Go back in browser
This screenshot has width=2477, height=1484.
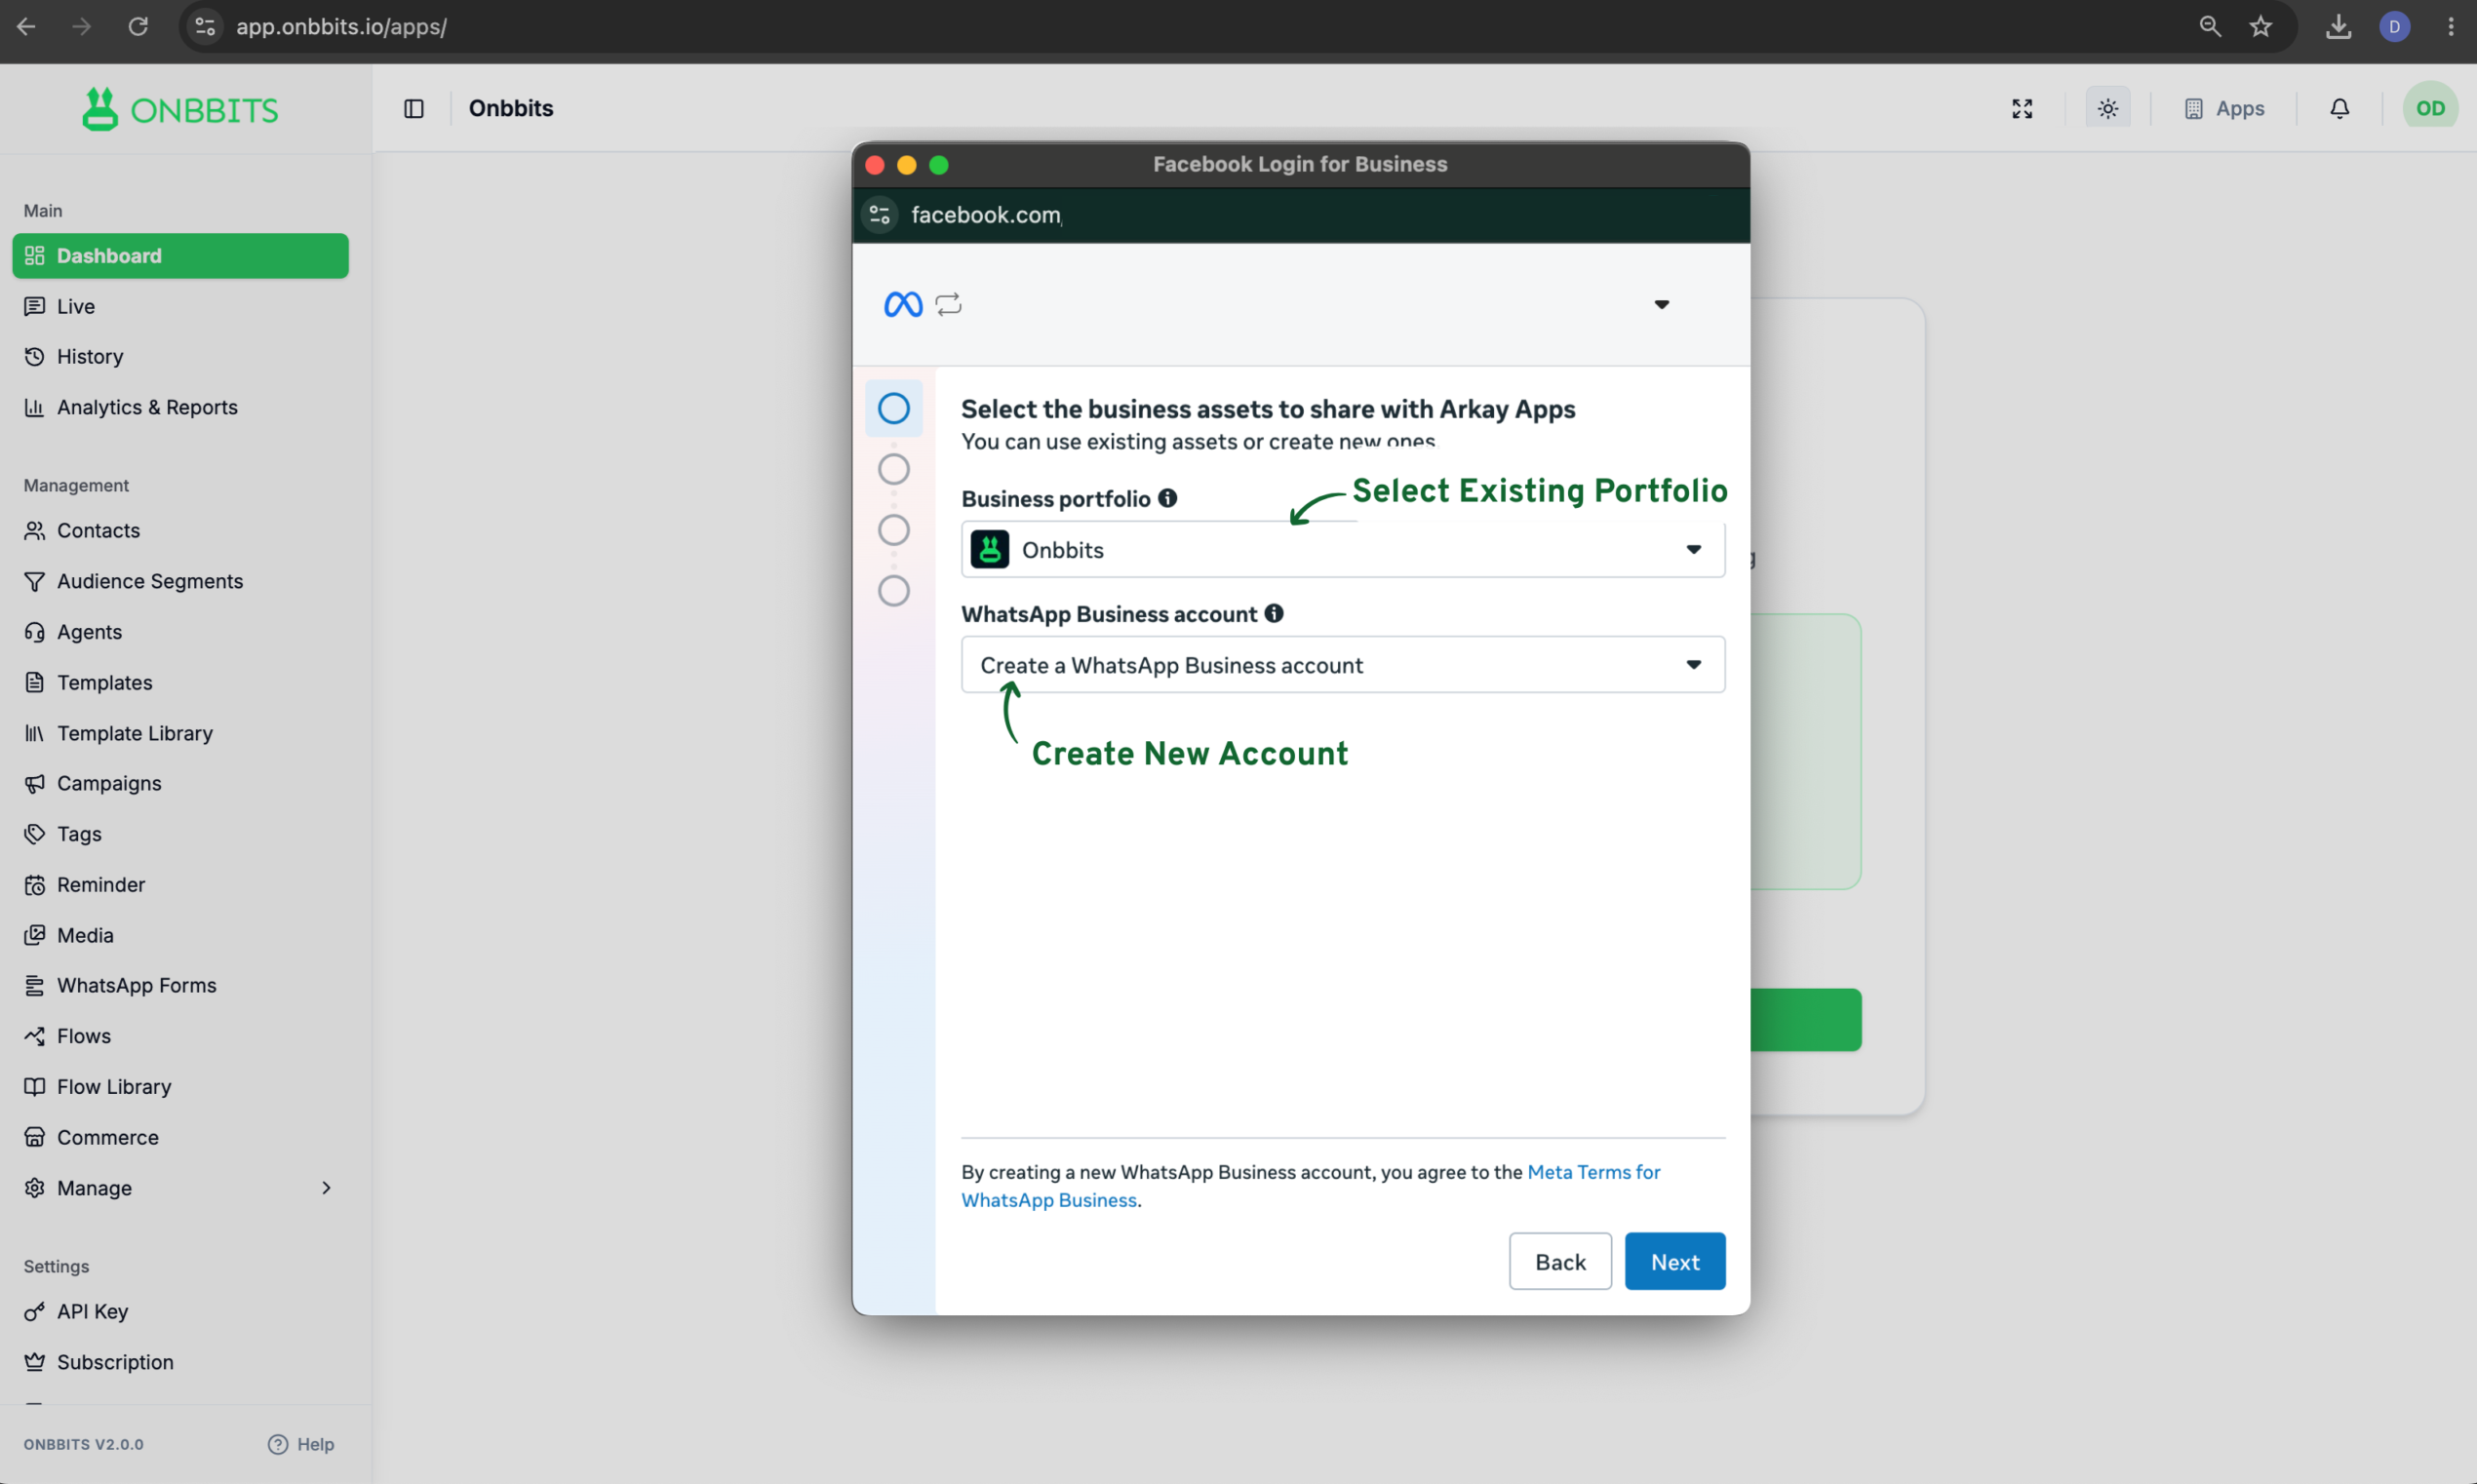tap(26, 26)
